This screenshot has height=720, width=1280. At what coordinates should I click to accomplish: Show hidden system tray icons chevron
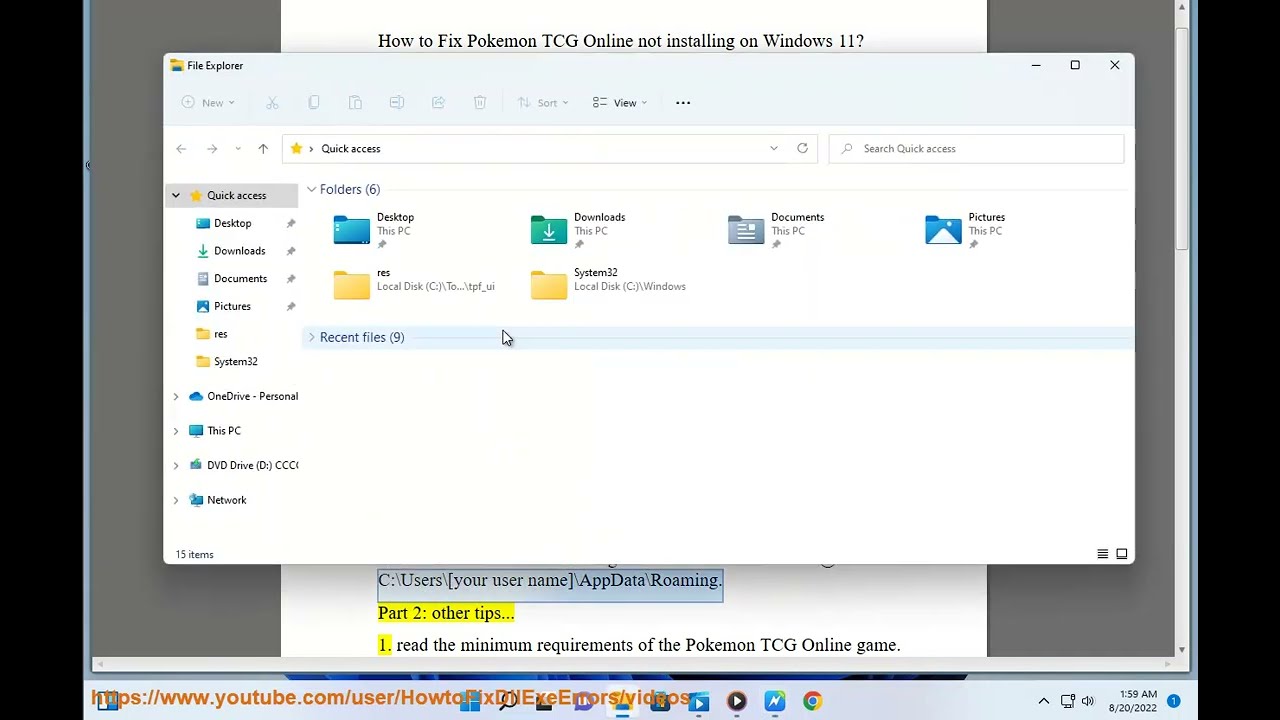click(1044, 701)
